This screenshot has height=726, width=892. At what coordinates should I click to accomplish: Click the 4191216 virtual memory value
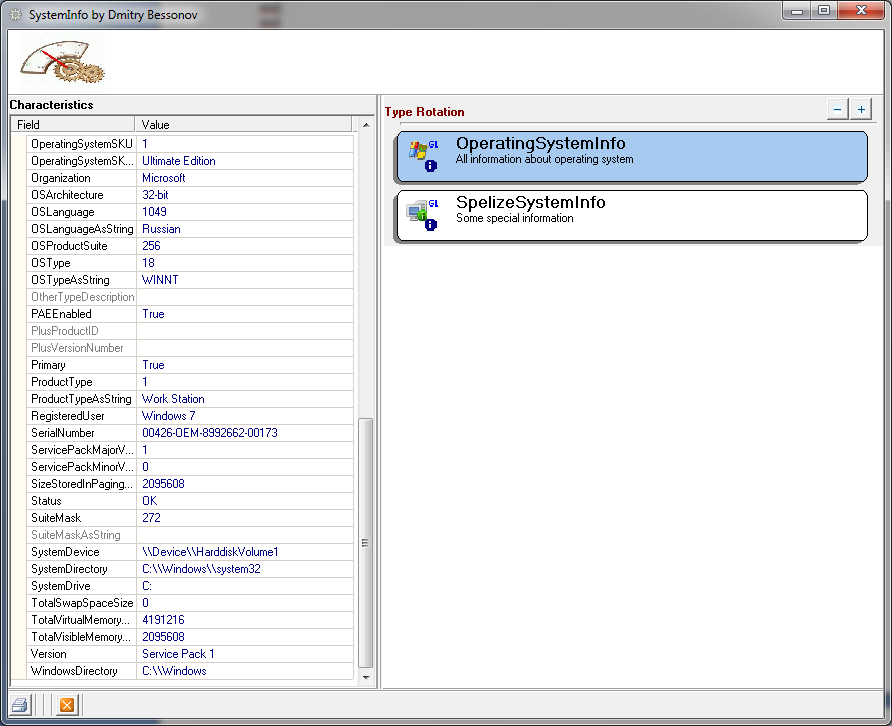tap(163, 620)
